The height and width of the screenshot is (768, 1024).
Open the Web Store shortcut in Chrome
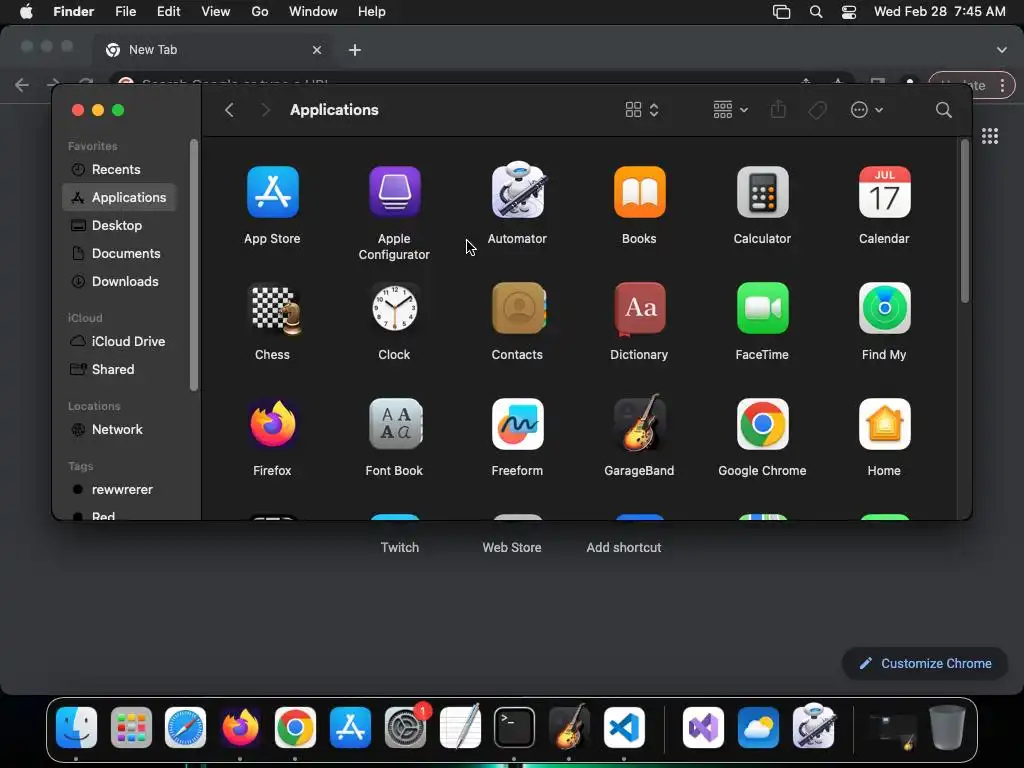coord(512,547)
